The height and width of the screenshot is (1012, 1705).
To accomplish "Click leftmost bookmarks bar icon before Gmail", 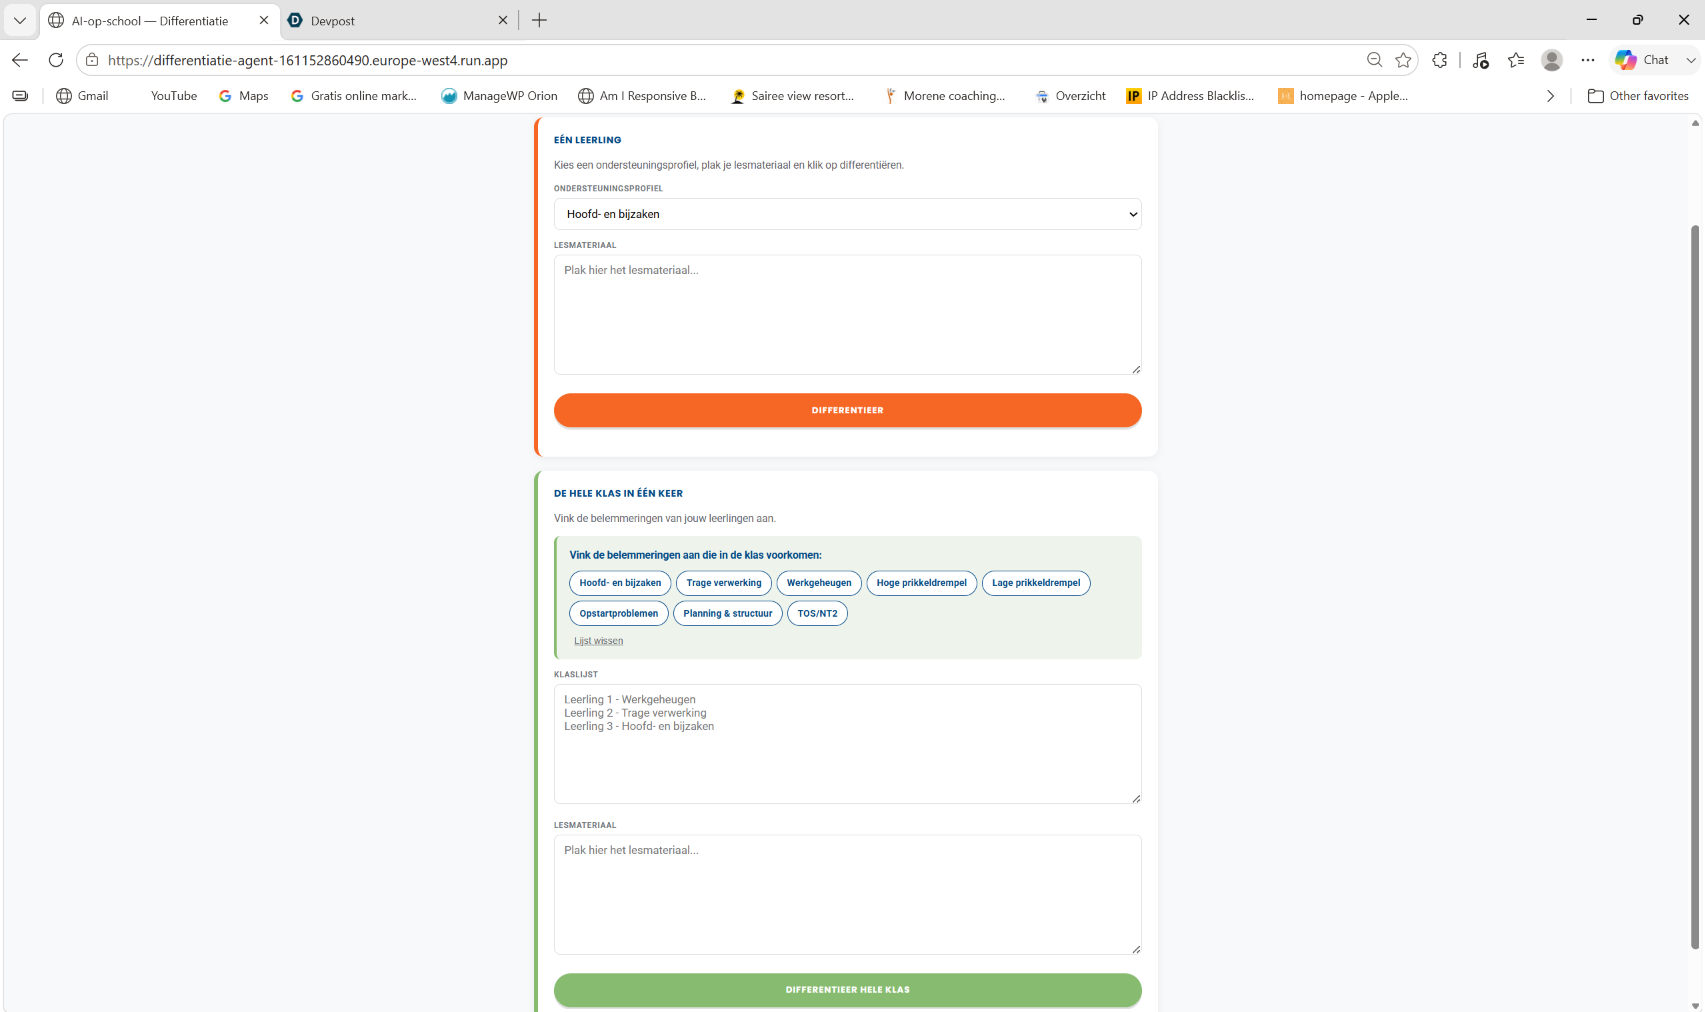I will coord(20,96).
